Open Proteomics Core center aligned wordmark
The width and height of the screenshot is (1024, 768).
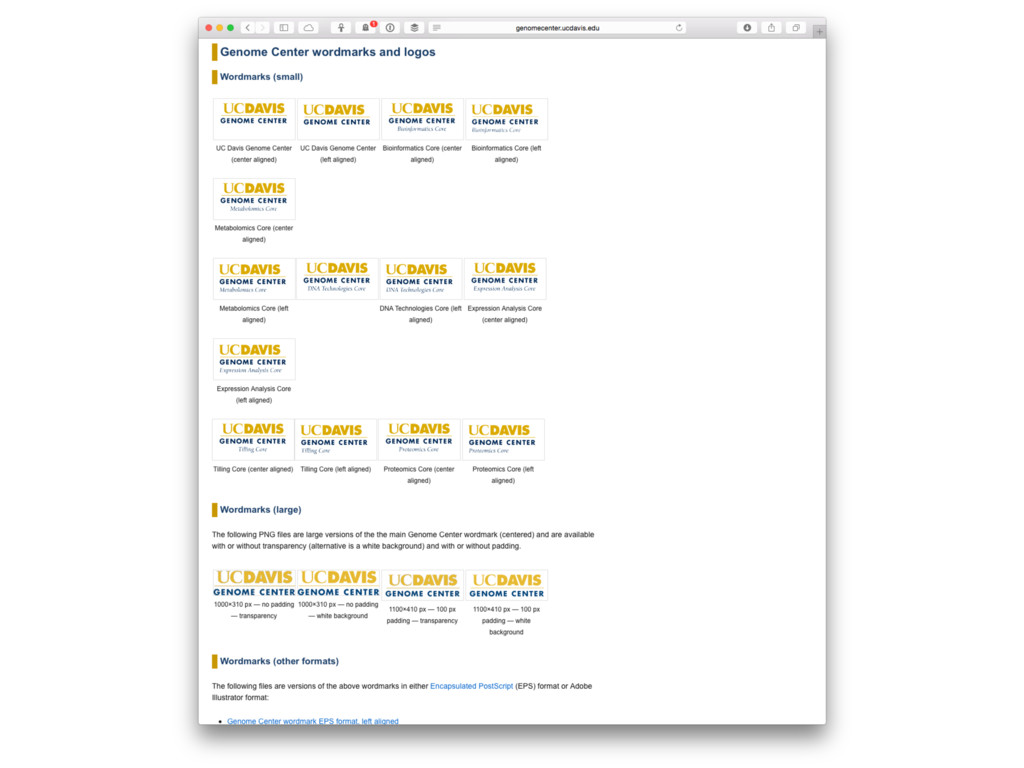419,440
